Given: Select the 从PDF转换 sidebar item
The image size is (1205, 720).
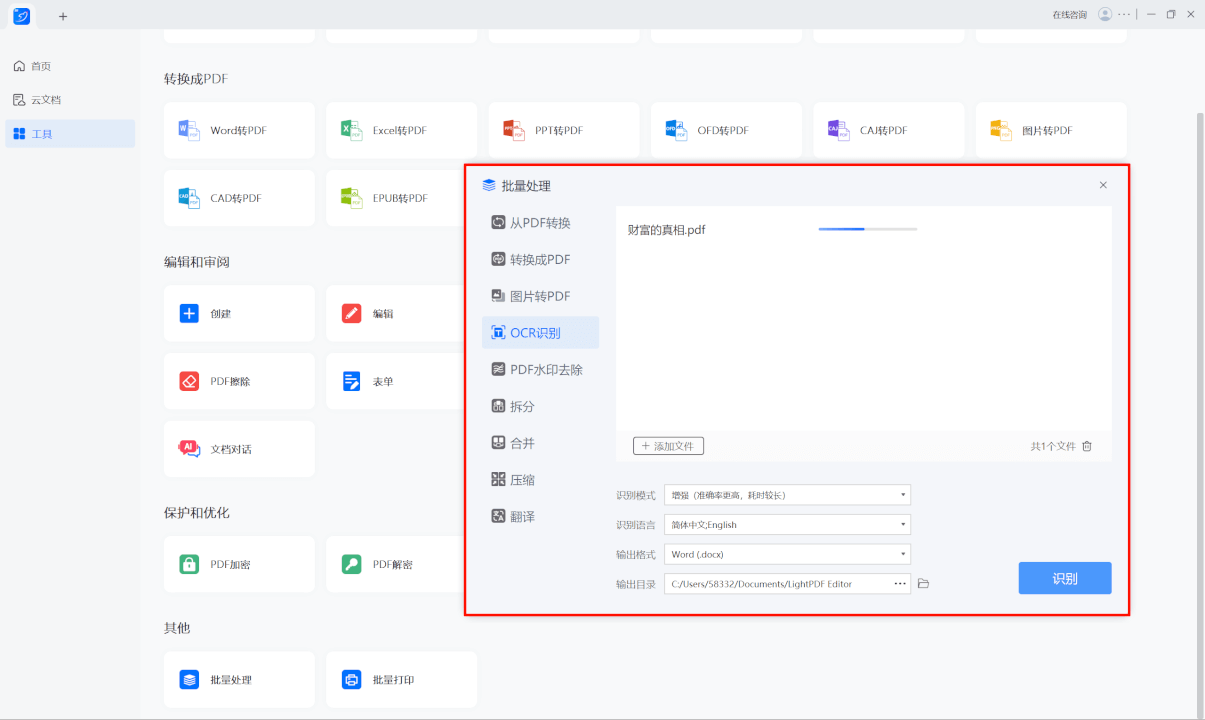Looking at the screenshot, I should click(540, 223).
